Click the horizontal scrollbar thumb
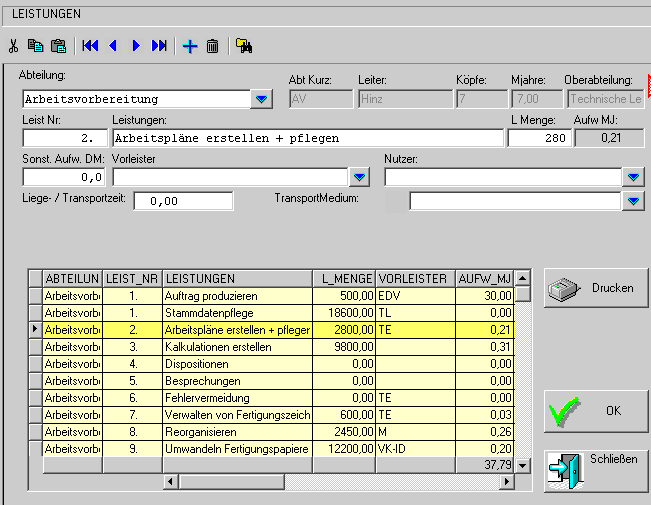The width and height of the screenshot is (651, 505). pyautogui.click(x=231, y=482)
